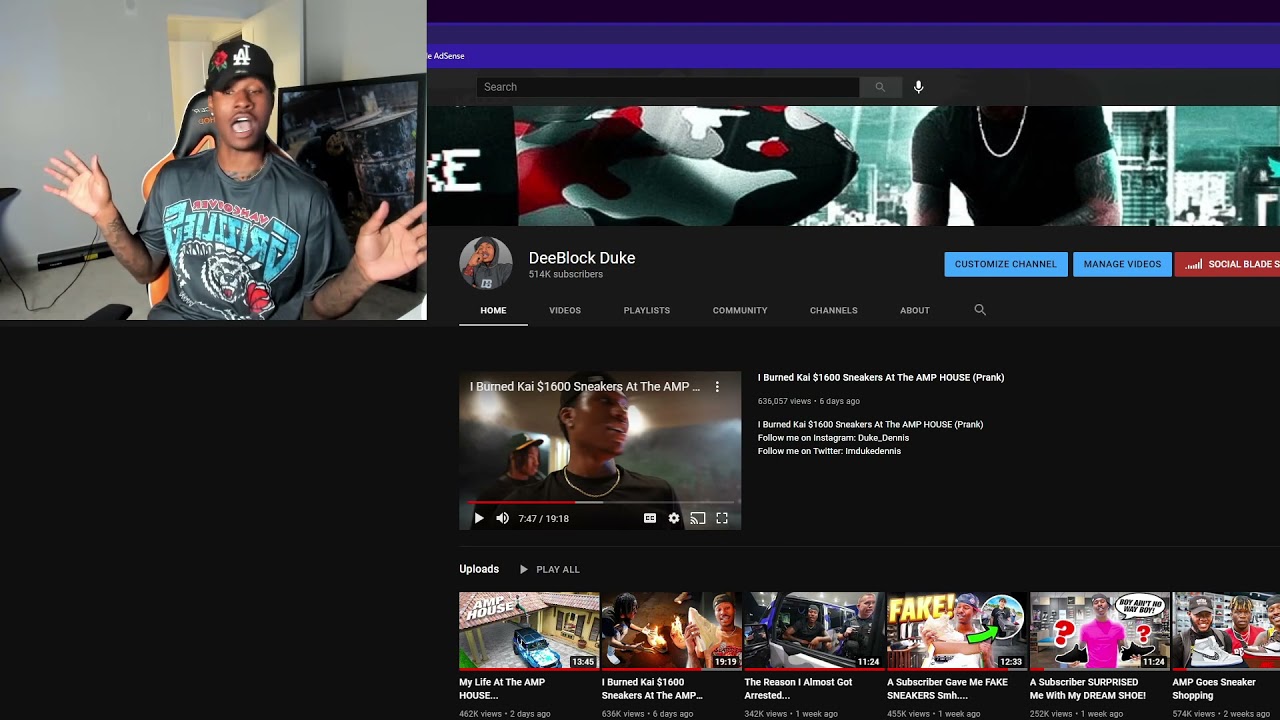Click the '514K subscribers' text
Image resolution: width=1280 pixels, height=720 pixels.
tap(566, 274)
